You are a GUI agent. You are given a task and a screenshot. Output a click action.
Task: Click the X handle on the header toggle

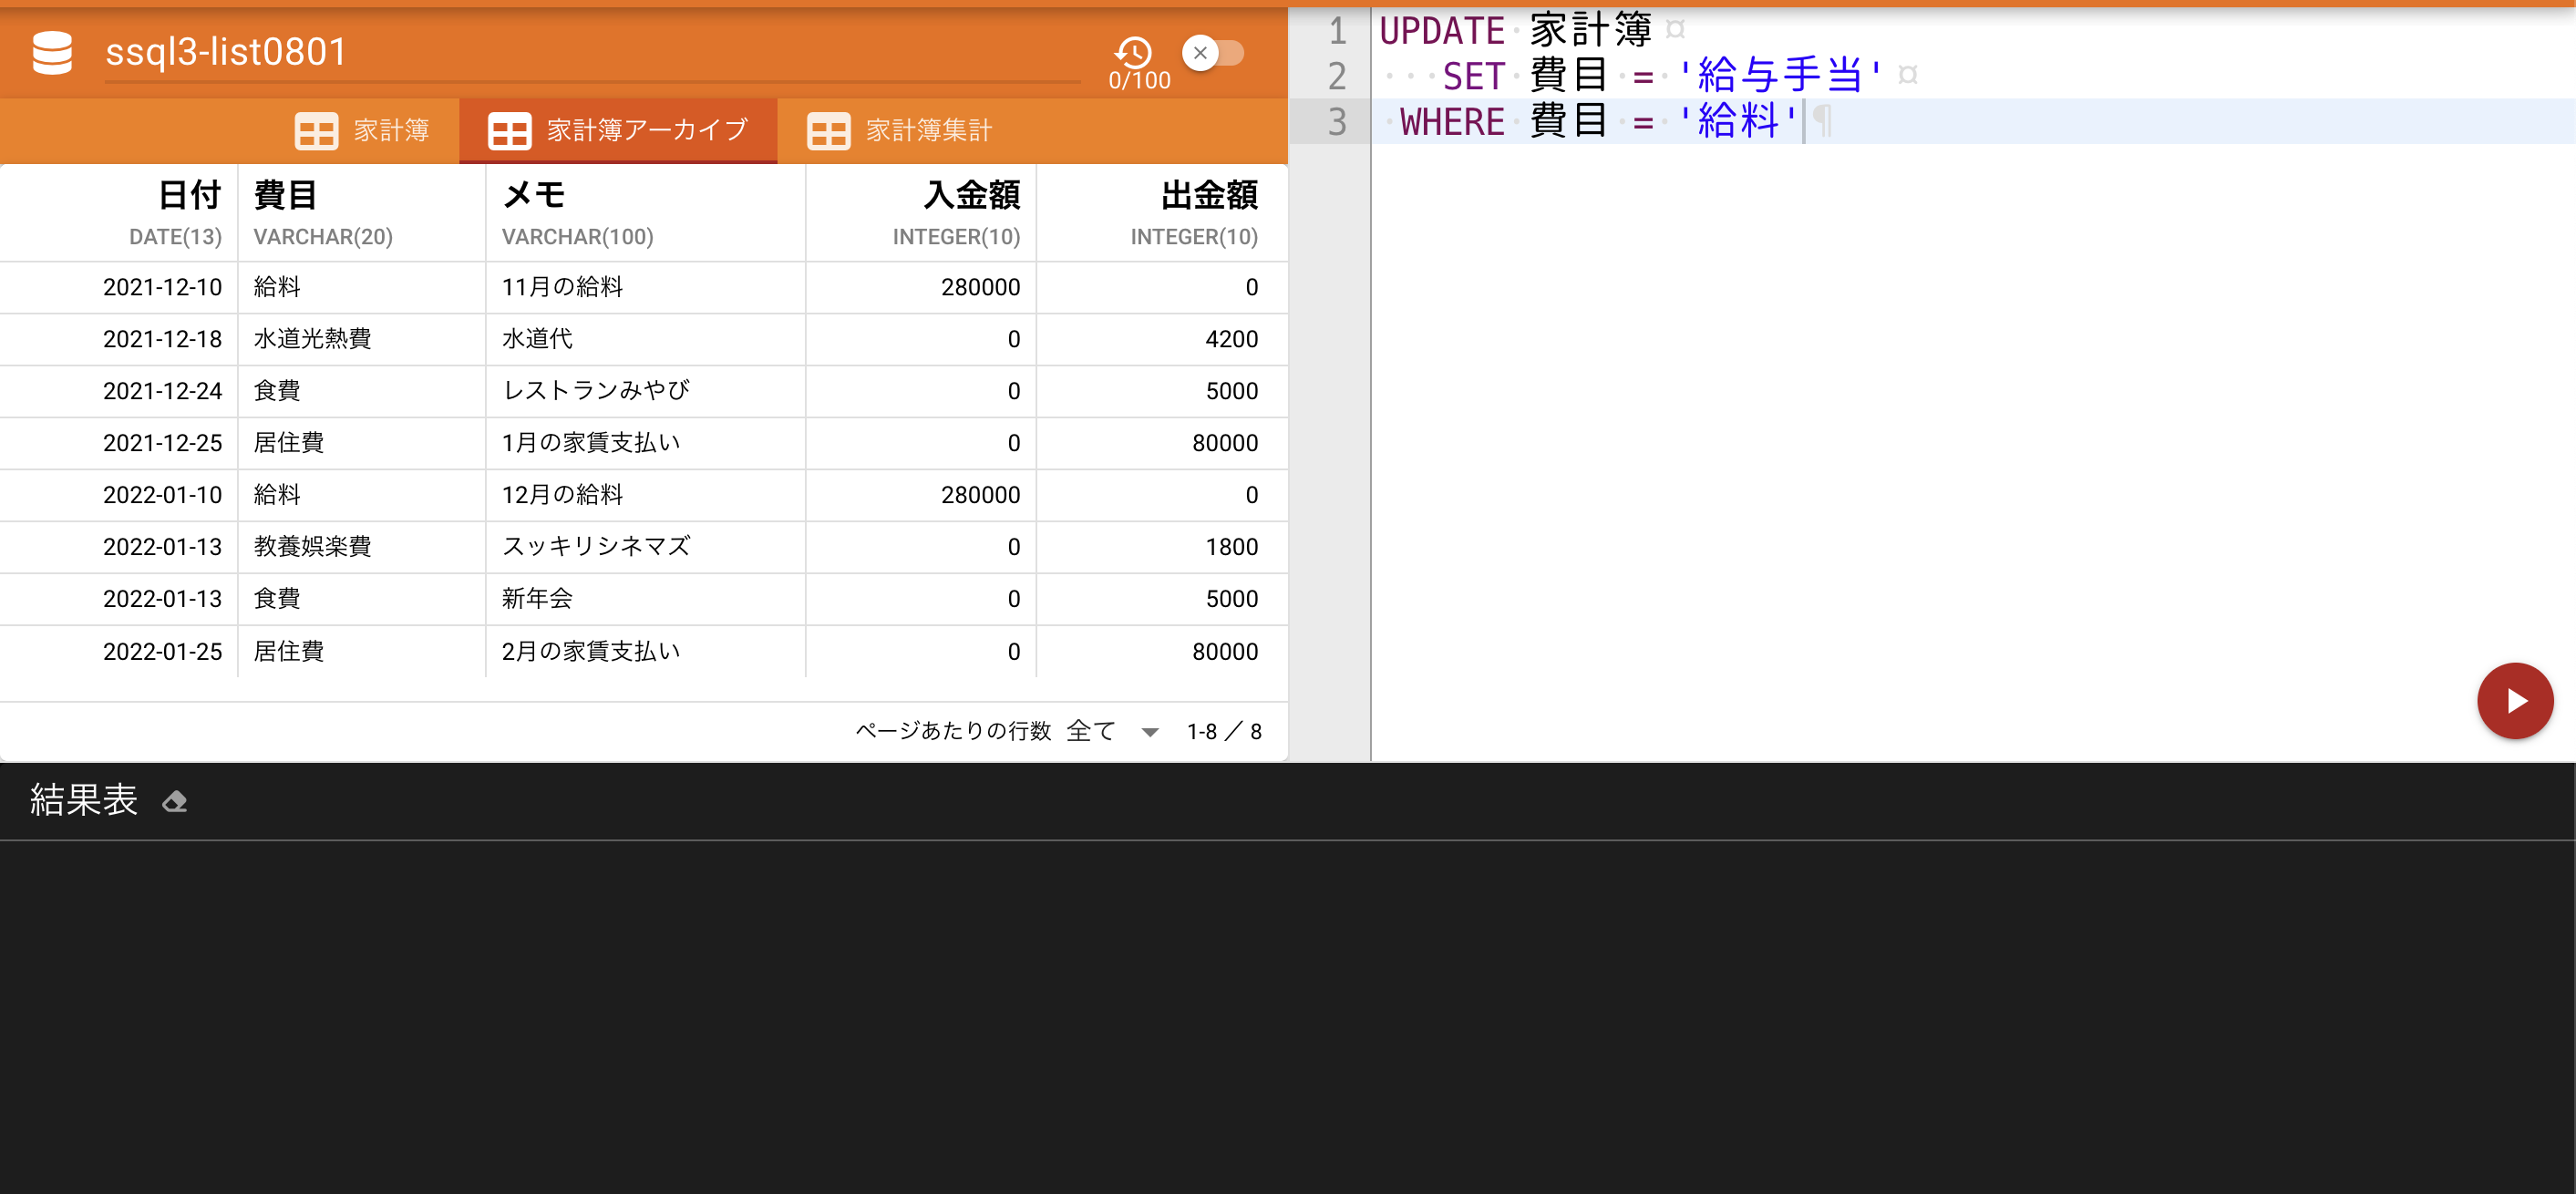point(1200,54)
